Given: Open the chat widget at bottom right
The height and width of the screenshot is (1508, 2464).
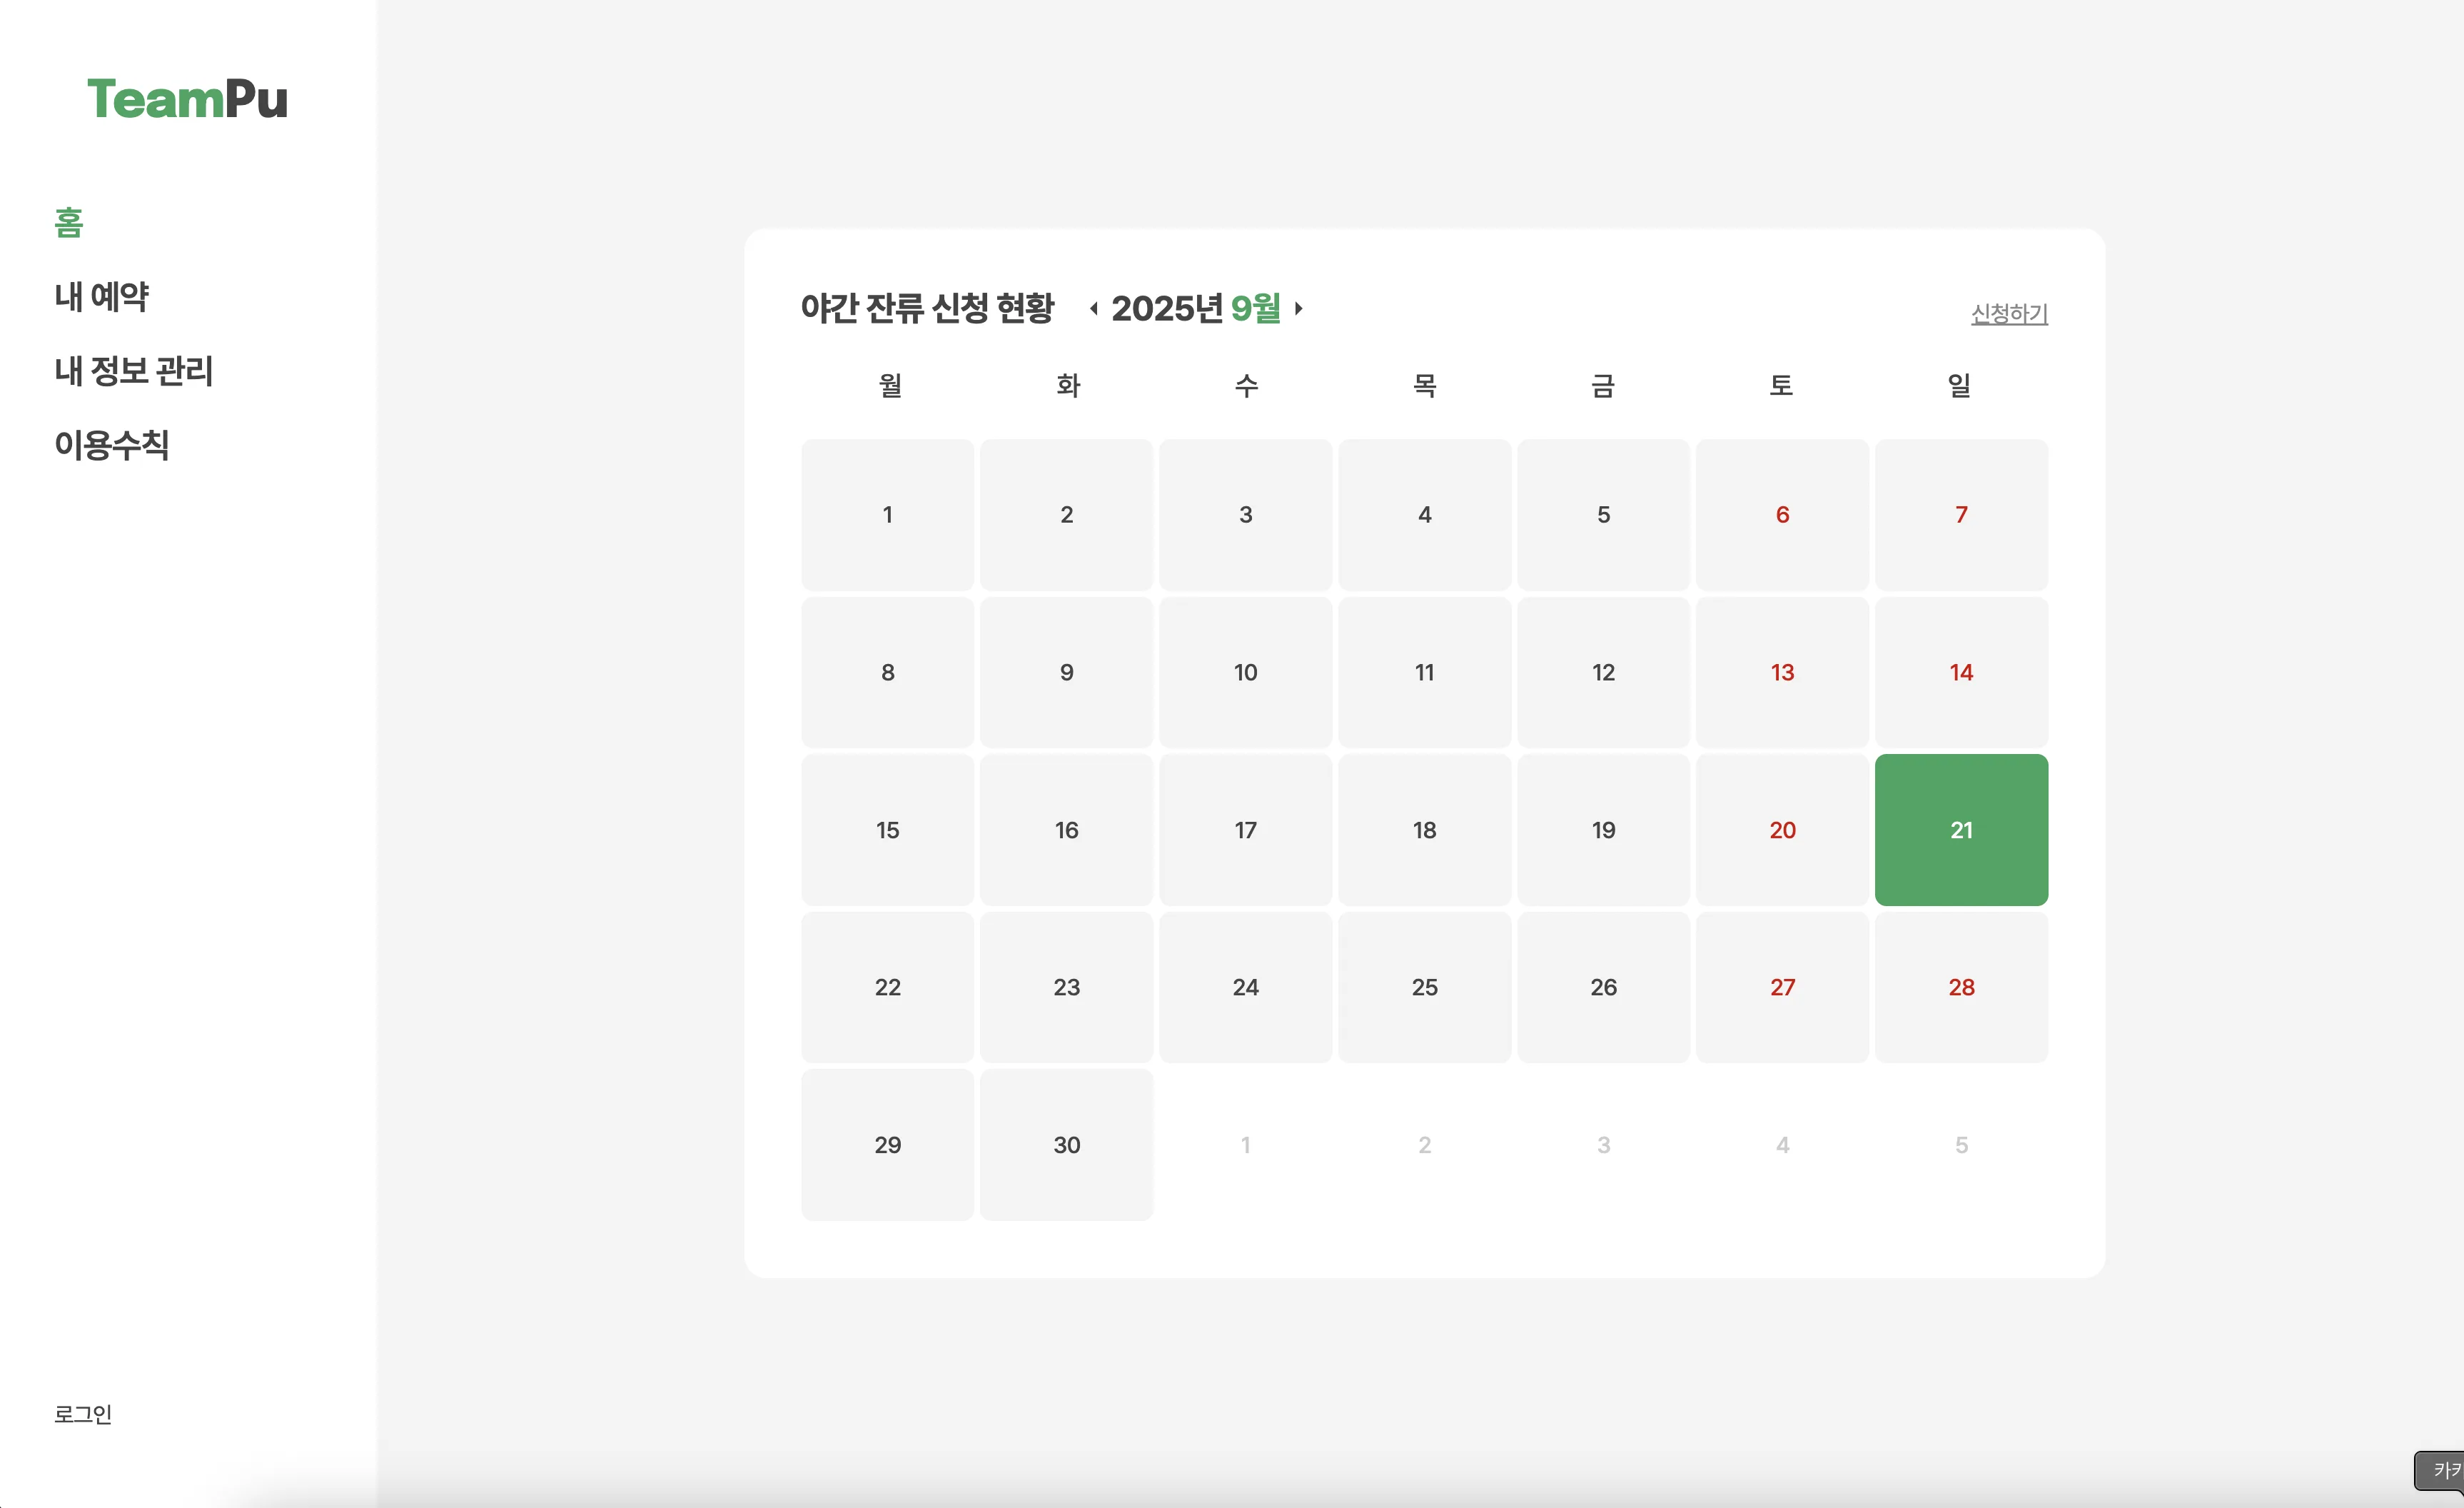Looking at the screenshot, I should [2439, 1471].
